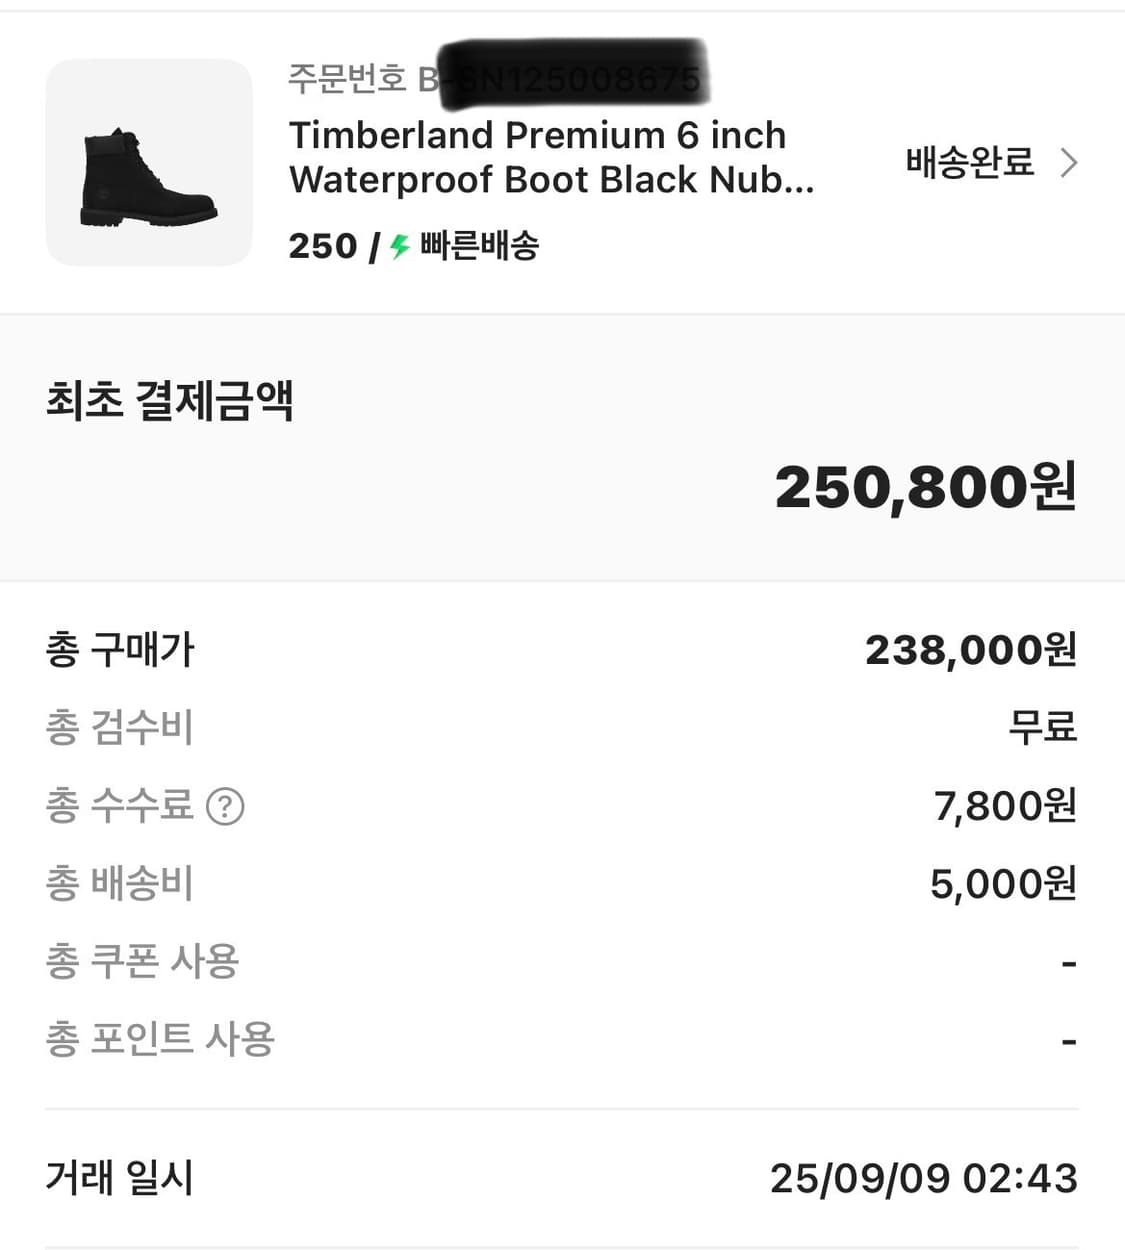Click the 총 구매가 row label
The image size is (1125, 1250).
pos(120,650)
